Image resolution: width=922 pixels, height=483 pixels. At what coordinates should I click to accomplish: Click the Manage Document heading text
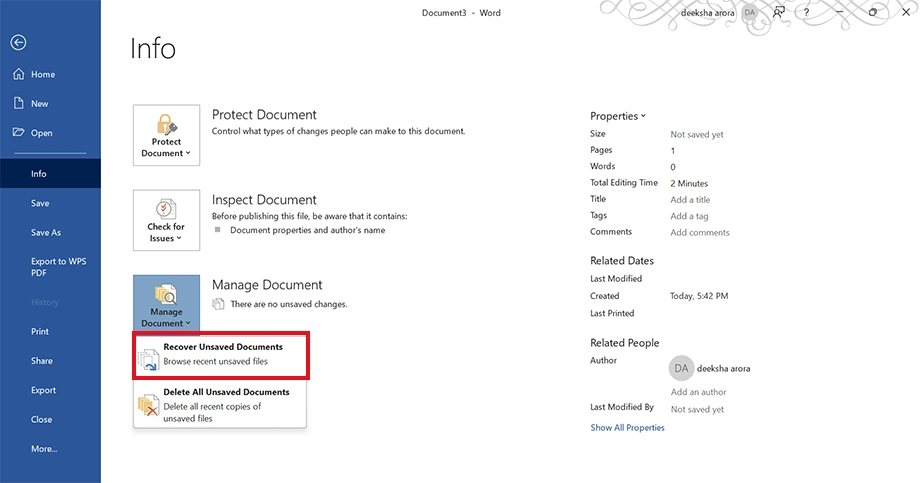click(267, 285)
